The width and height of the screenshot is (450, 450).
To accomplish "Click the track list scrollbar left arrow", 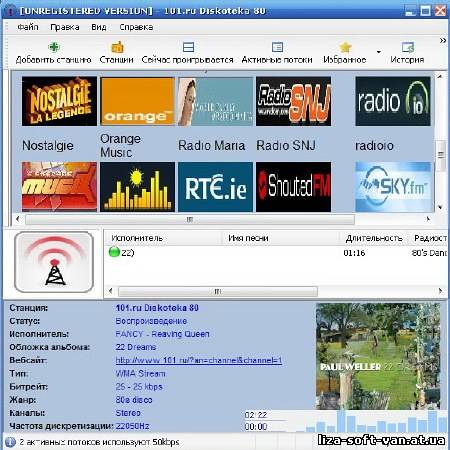I will pyautogui.click(x=111, y=291).
